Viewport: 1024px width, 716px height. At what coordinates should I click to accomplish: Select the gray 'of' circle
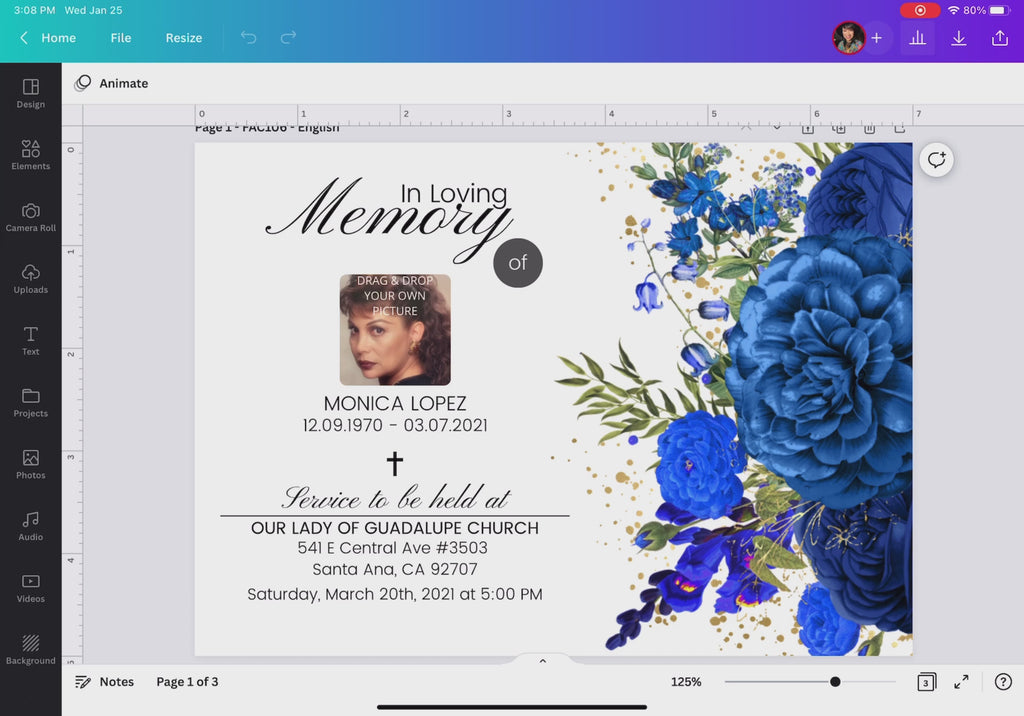point(518,263)
